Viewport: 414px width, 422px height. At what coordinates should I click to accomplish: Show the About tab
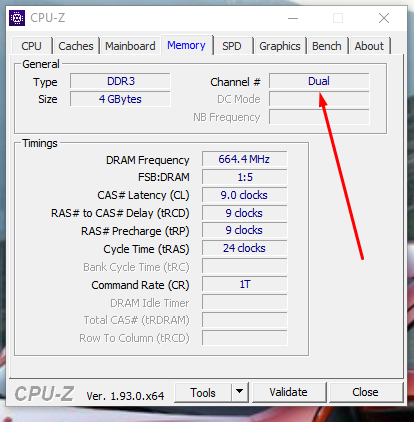point(369,46)
